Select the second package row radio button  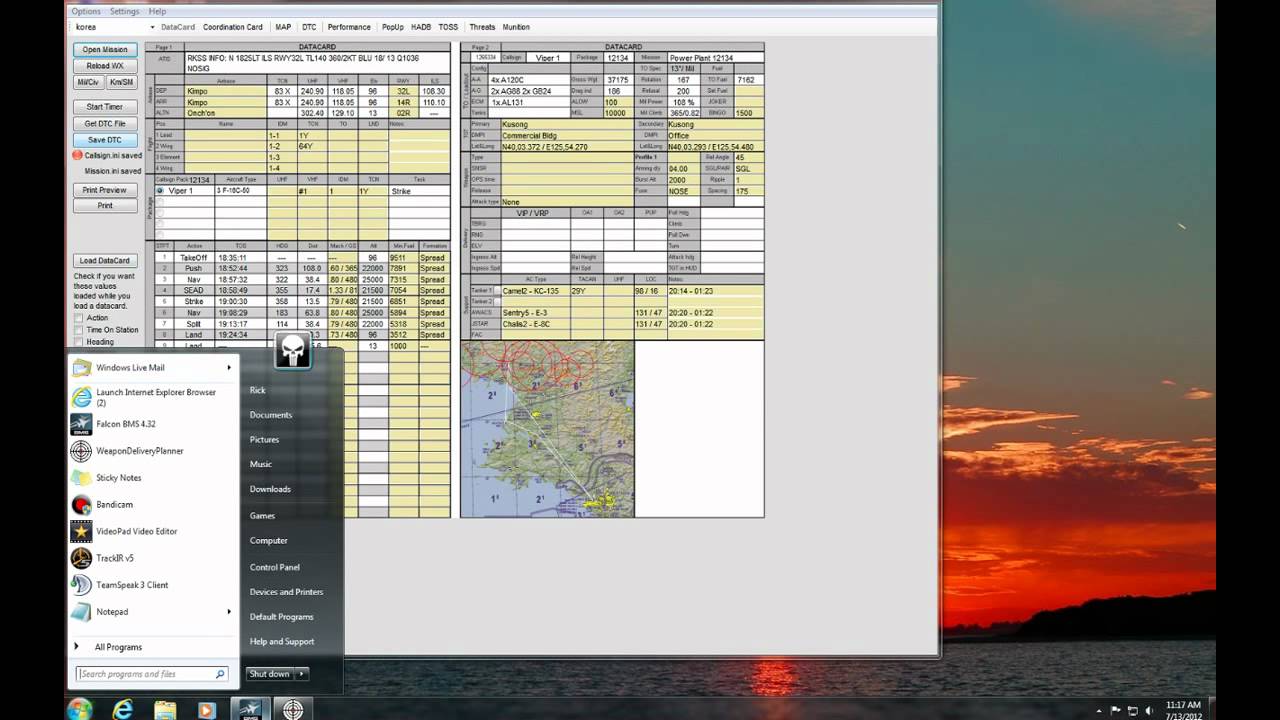[160, 201]
